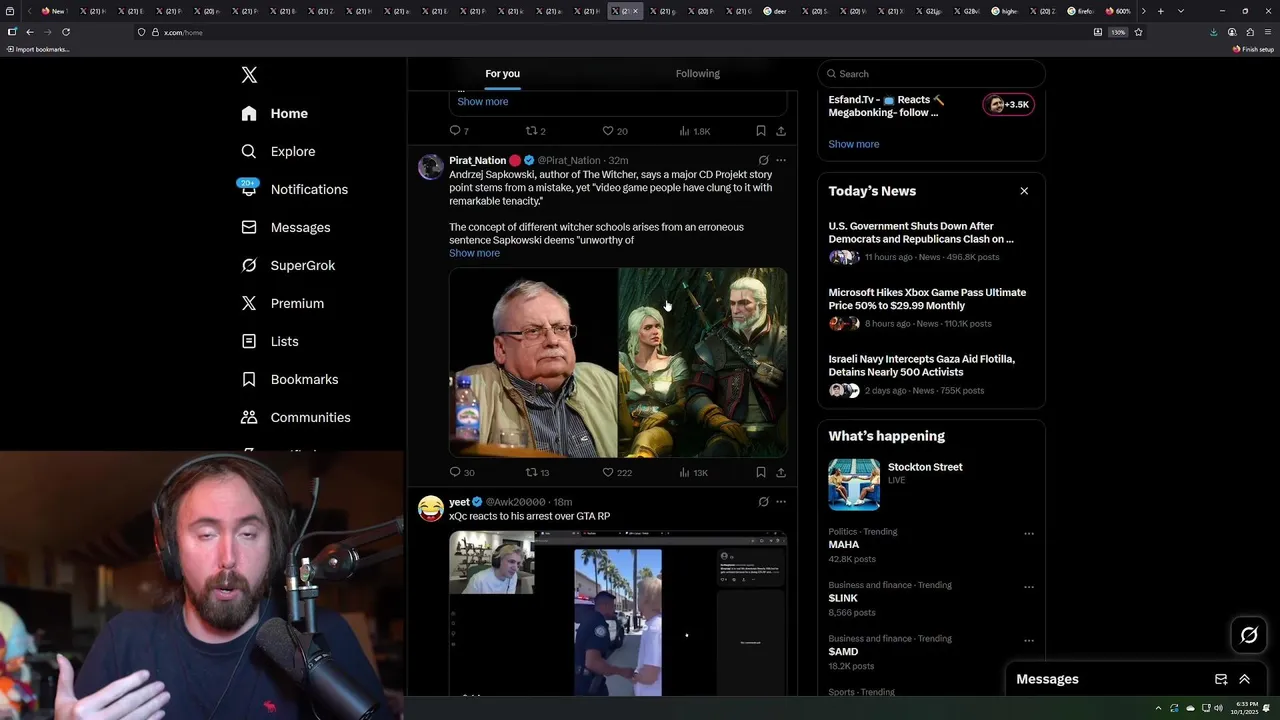View top post analytics 1.8K
Viewport: 1280px width, 720px height.
tap(695, 131)
